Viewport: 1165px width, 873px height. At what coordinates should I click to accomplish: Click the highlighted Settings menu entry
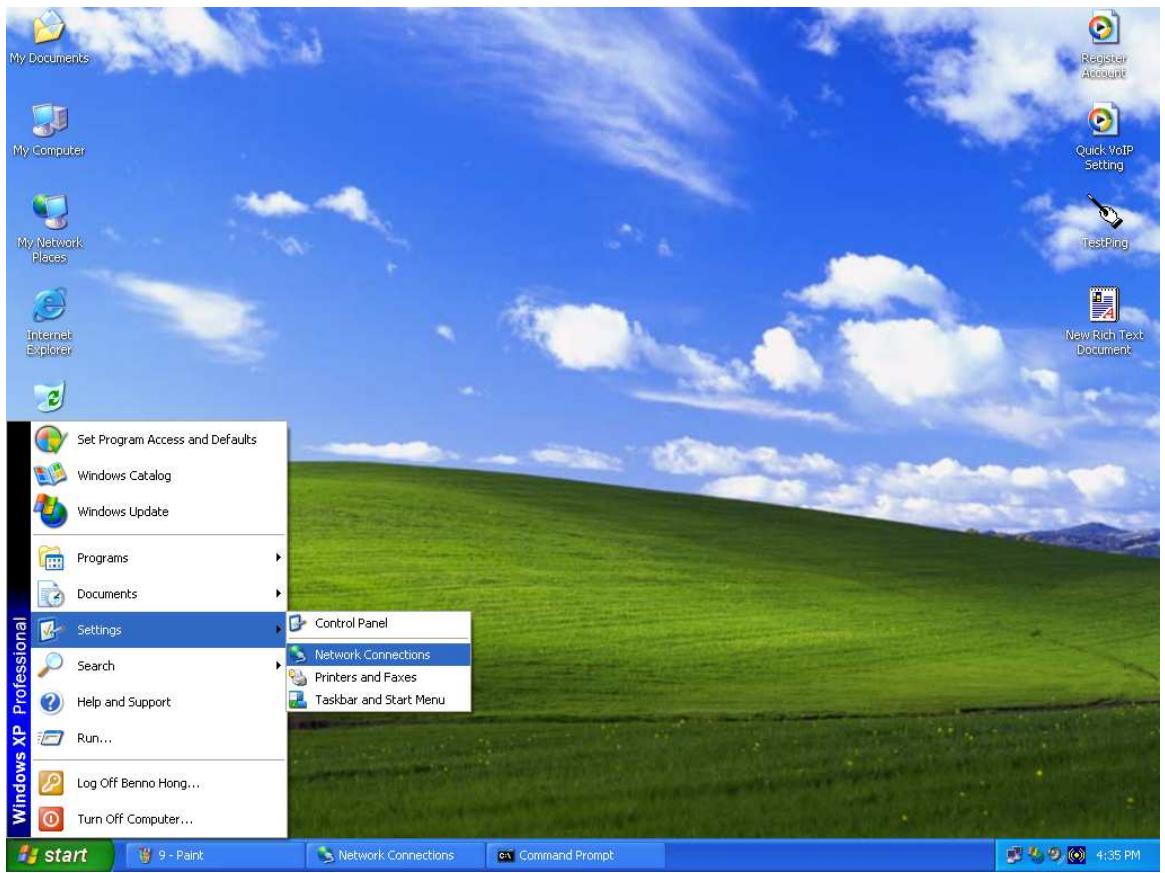[158, 630]
